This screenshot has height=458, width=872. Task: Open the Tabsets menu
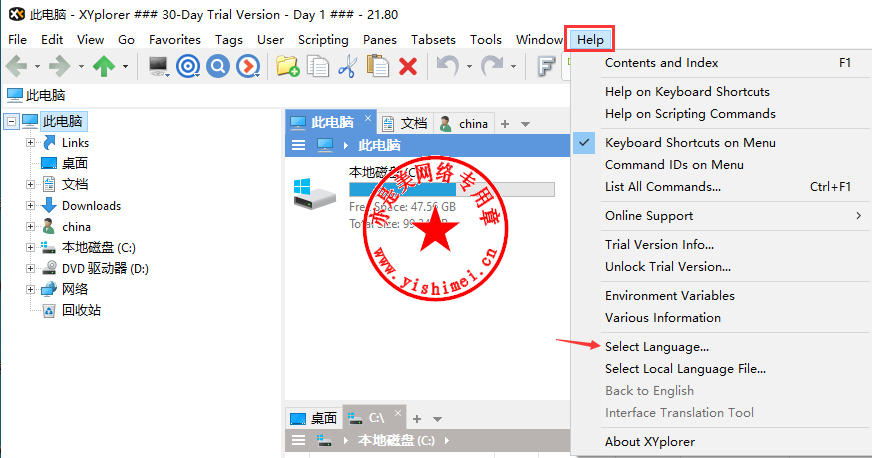point(433,39)
